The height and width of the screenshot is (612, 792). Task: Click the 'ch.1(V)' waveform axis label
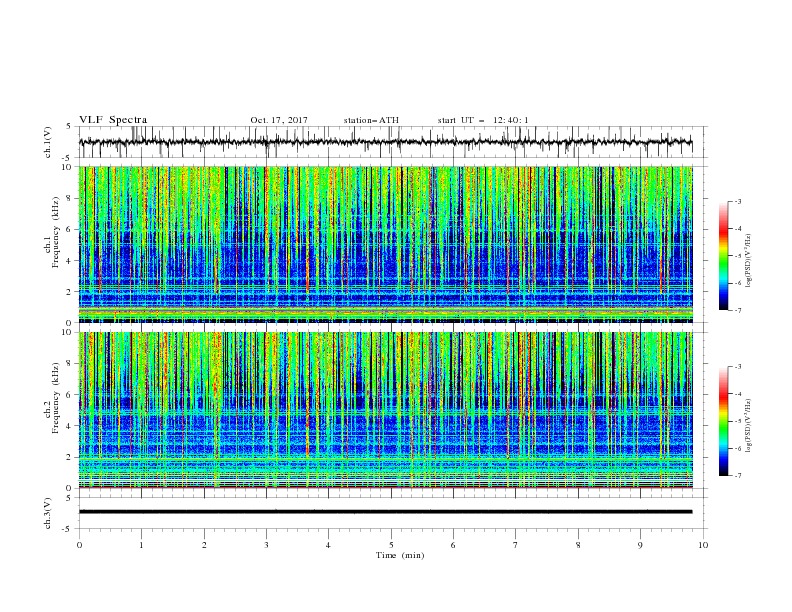[48, 142]
